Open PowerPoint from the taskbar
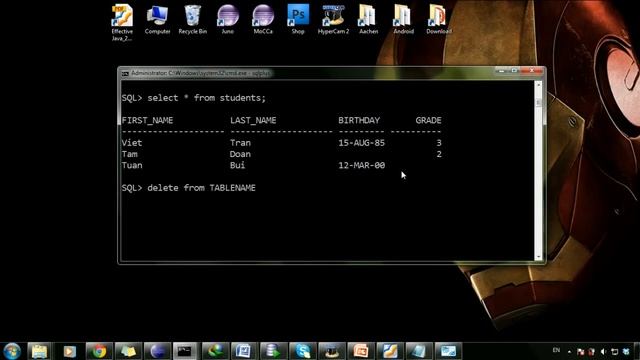The height and width of the screenshot is (360, 640). (x=361, y=351)
